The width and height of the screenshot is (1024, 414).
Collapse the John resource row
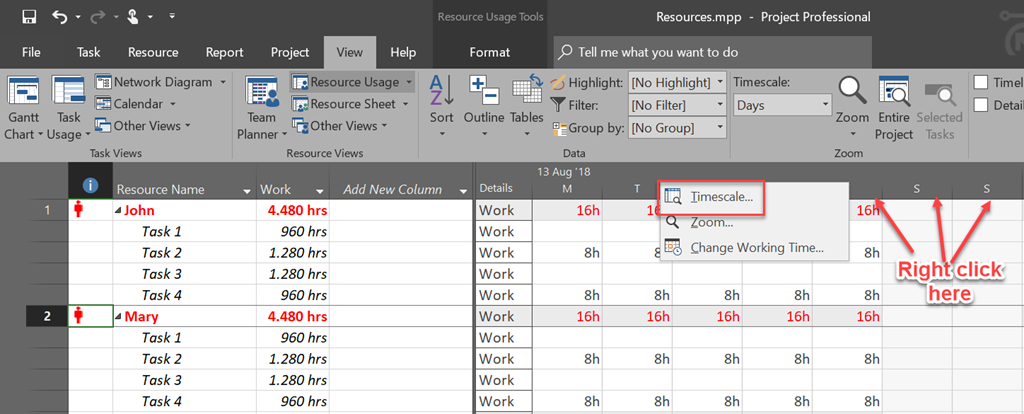(x=119, y=210)
